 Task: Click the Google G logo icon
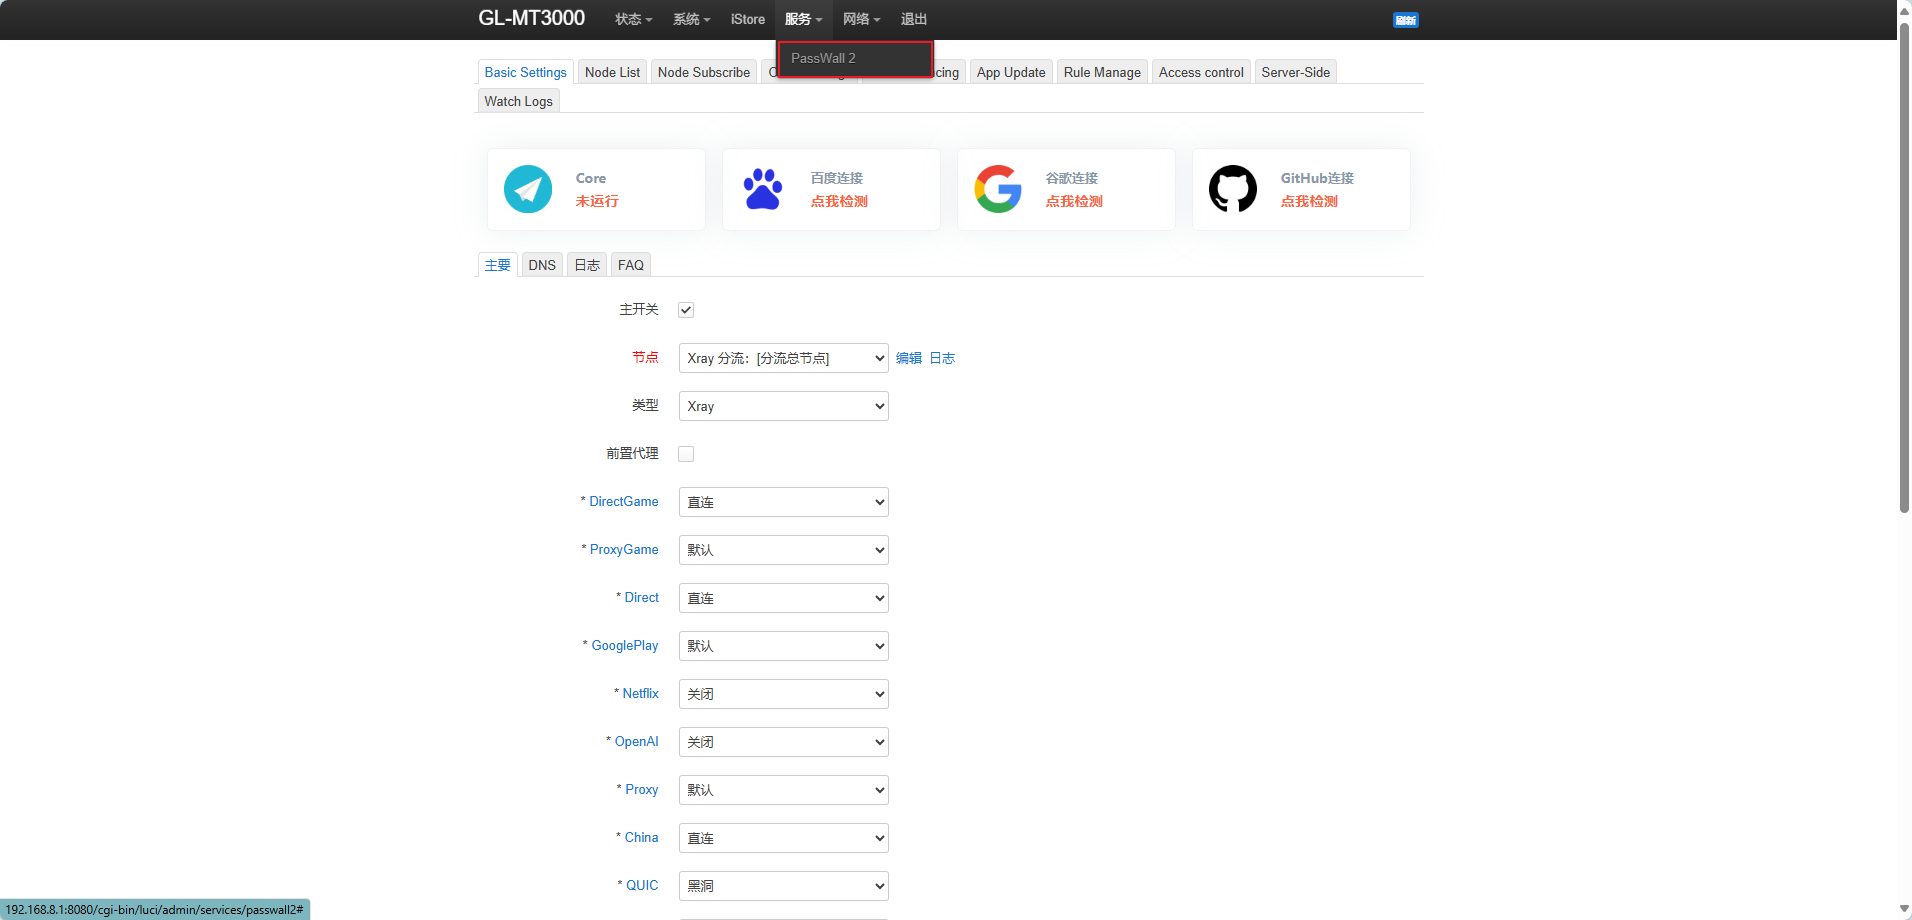click(x=997, y=189)
